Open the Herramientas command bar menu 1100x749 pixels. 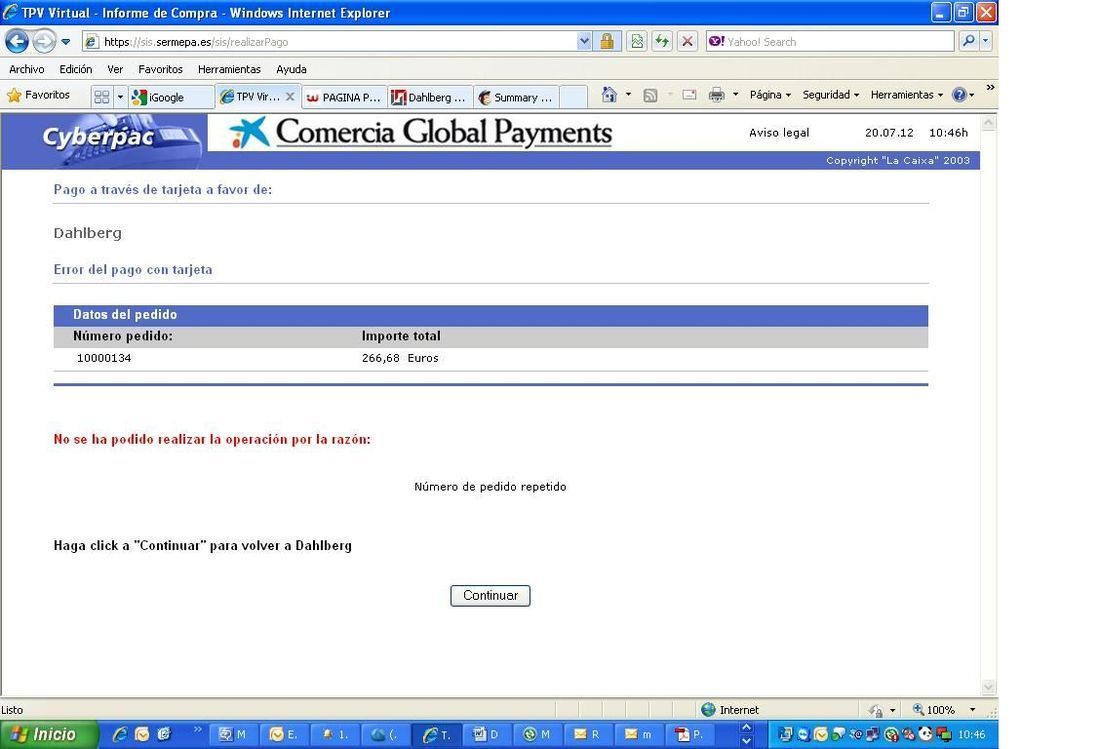(x=906, y=95)
